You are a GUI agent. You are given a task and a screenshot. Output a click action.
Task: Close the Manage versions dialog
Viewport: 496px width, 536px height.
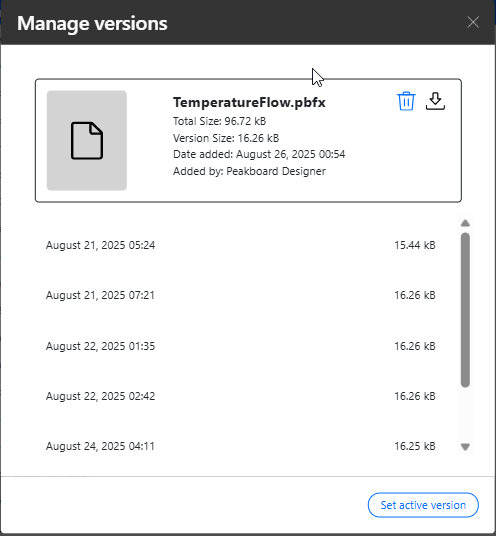473,23
